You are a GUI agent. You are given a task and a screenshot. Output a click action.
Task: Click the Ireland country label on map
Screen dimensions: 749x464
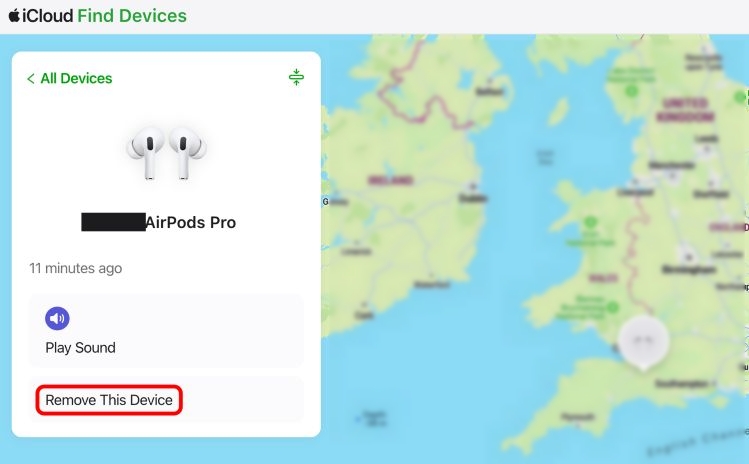click(x=391, y=181)
